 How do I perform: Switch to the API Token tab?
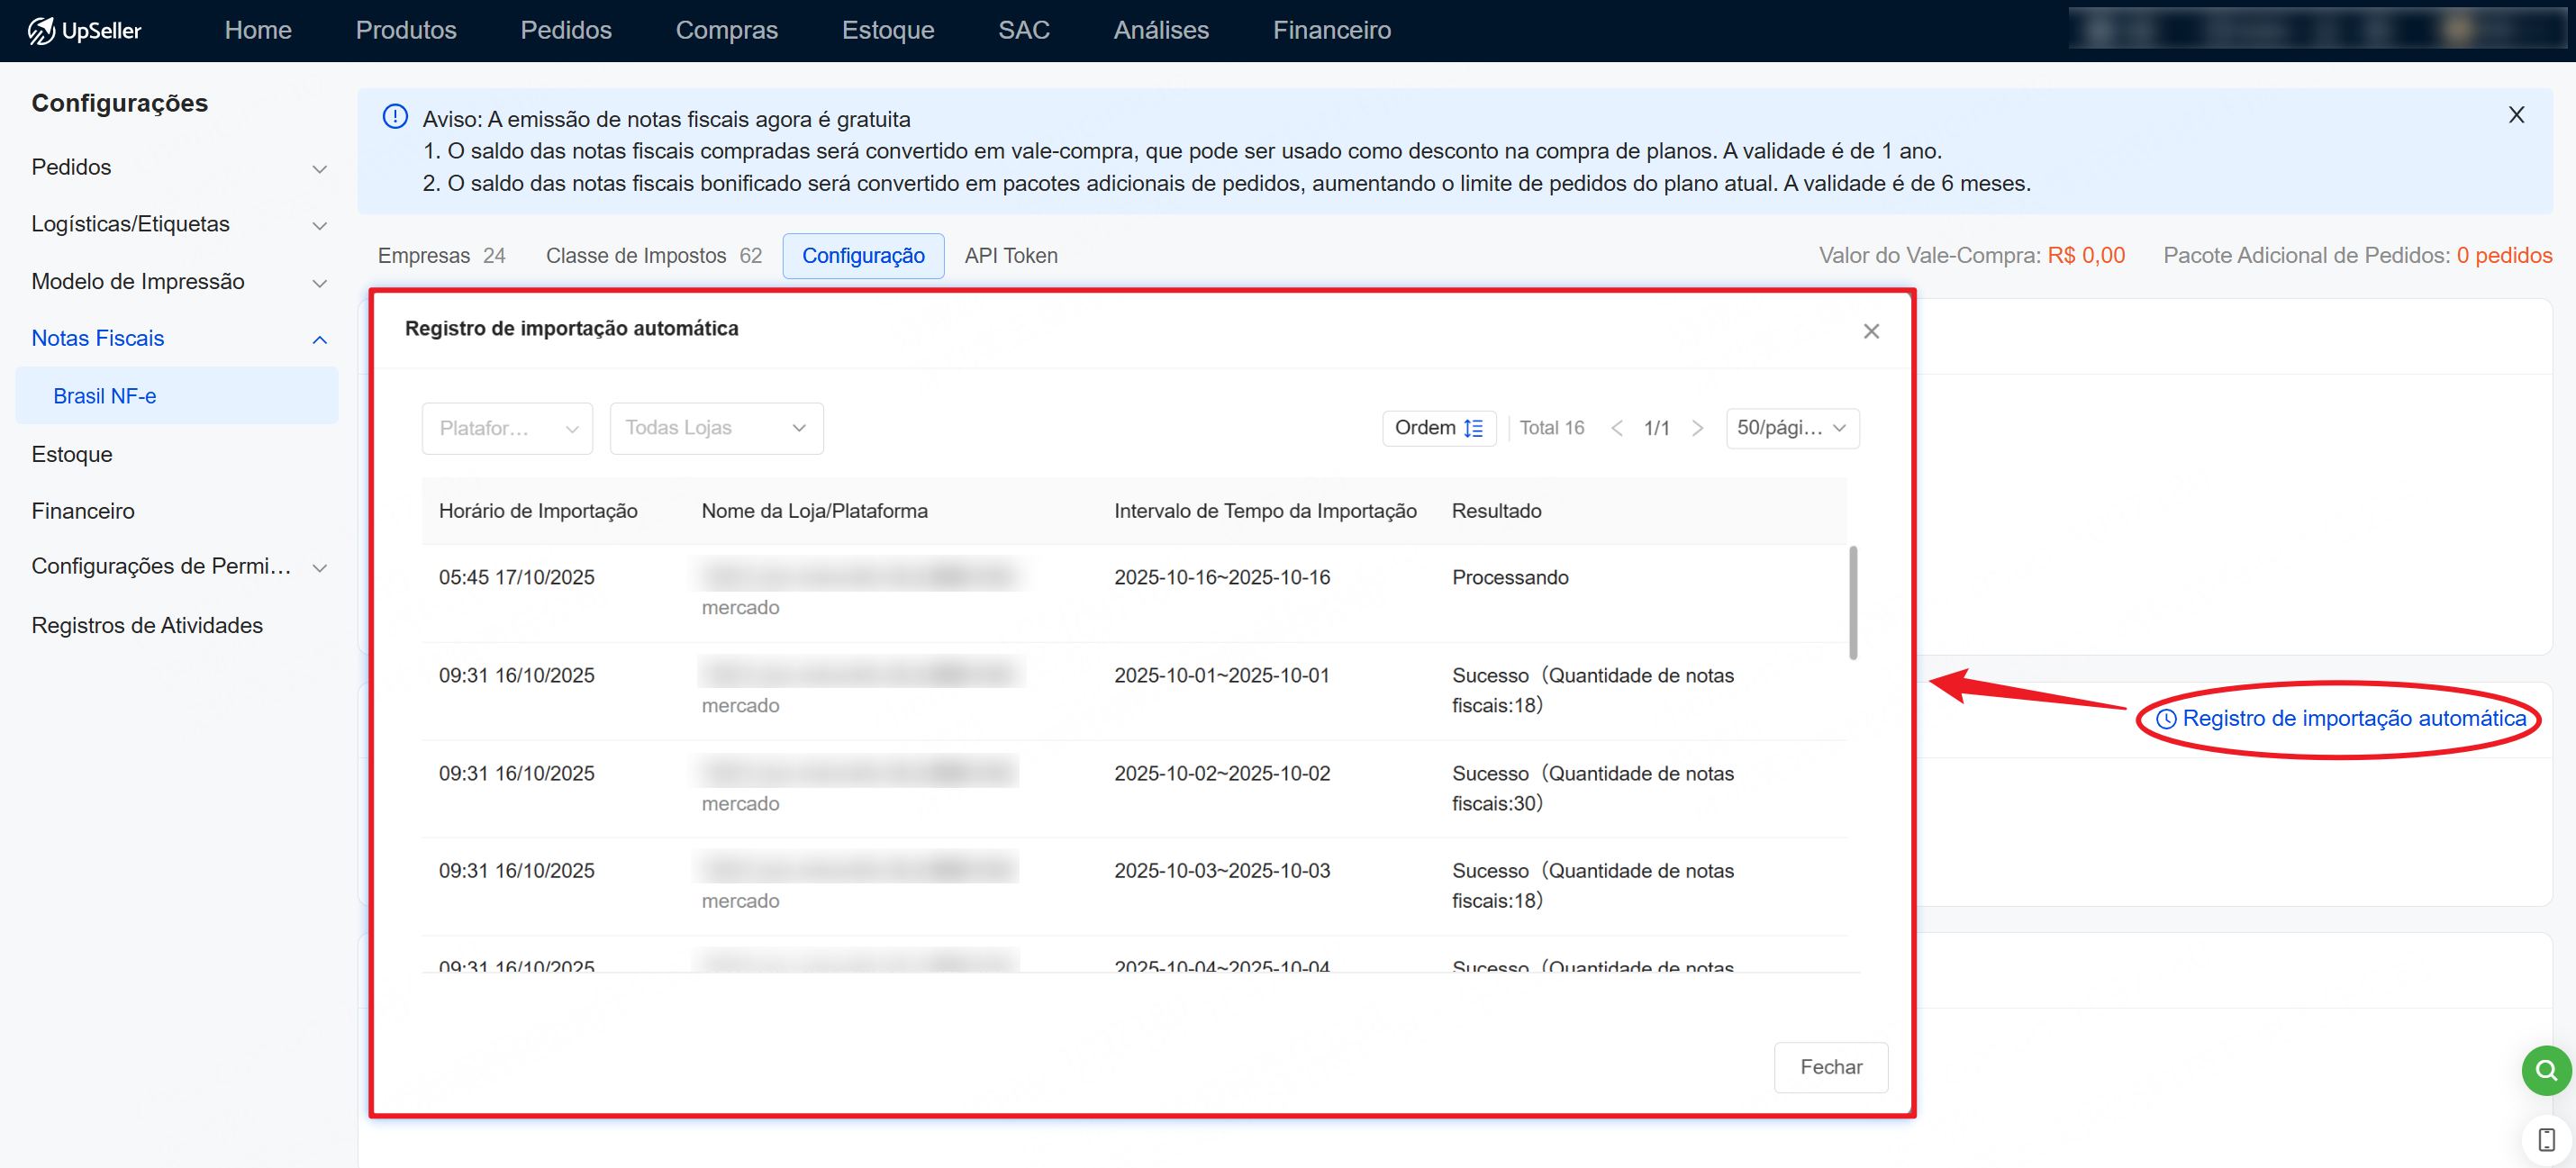tap(1010, 256)
